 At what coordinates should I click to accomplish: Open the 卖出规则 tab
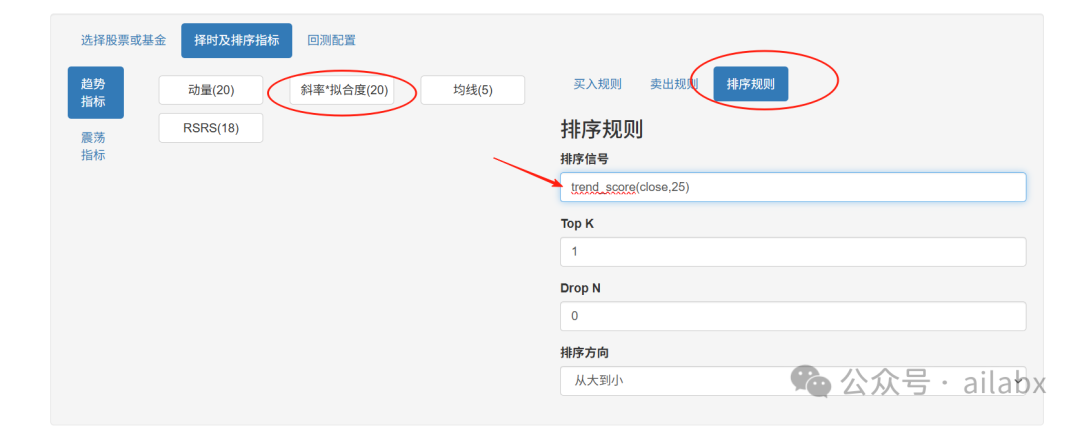674,84
